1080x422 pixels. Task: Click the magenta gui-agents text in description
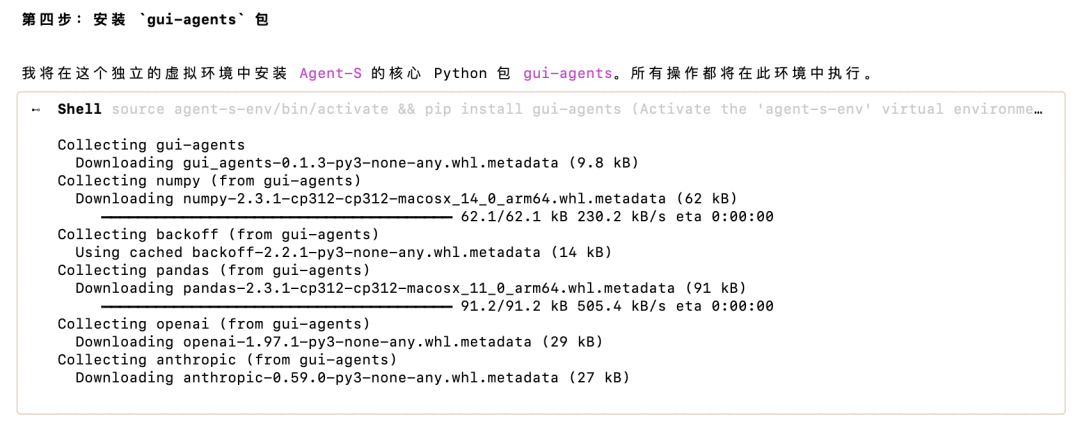[568, 73]
